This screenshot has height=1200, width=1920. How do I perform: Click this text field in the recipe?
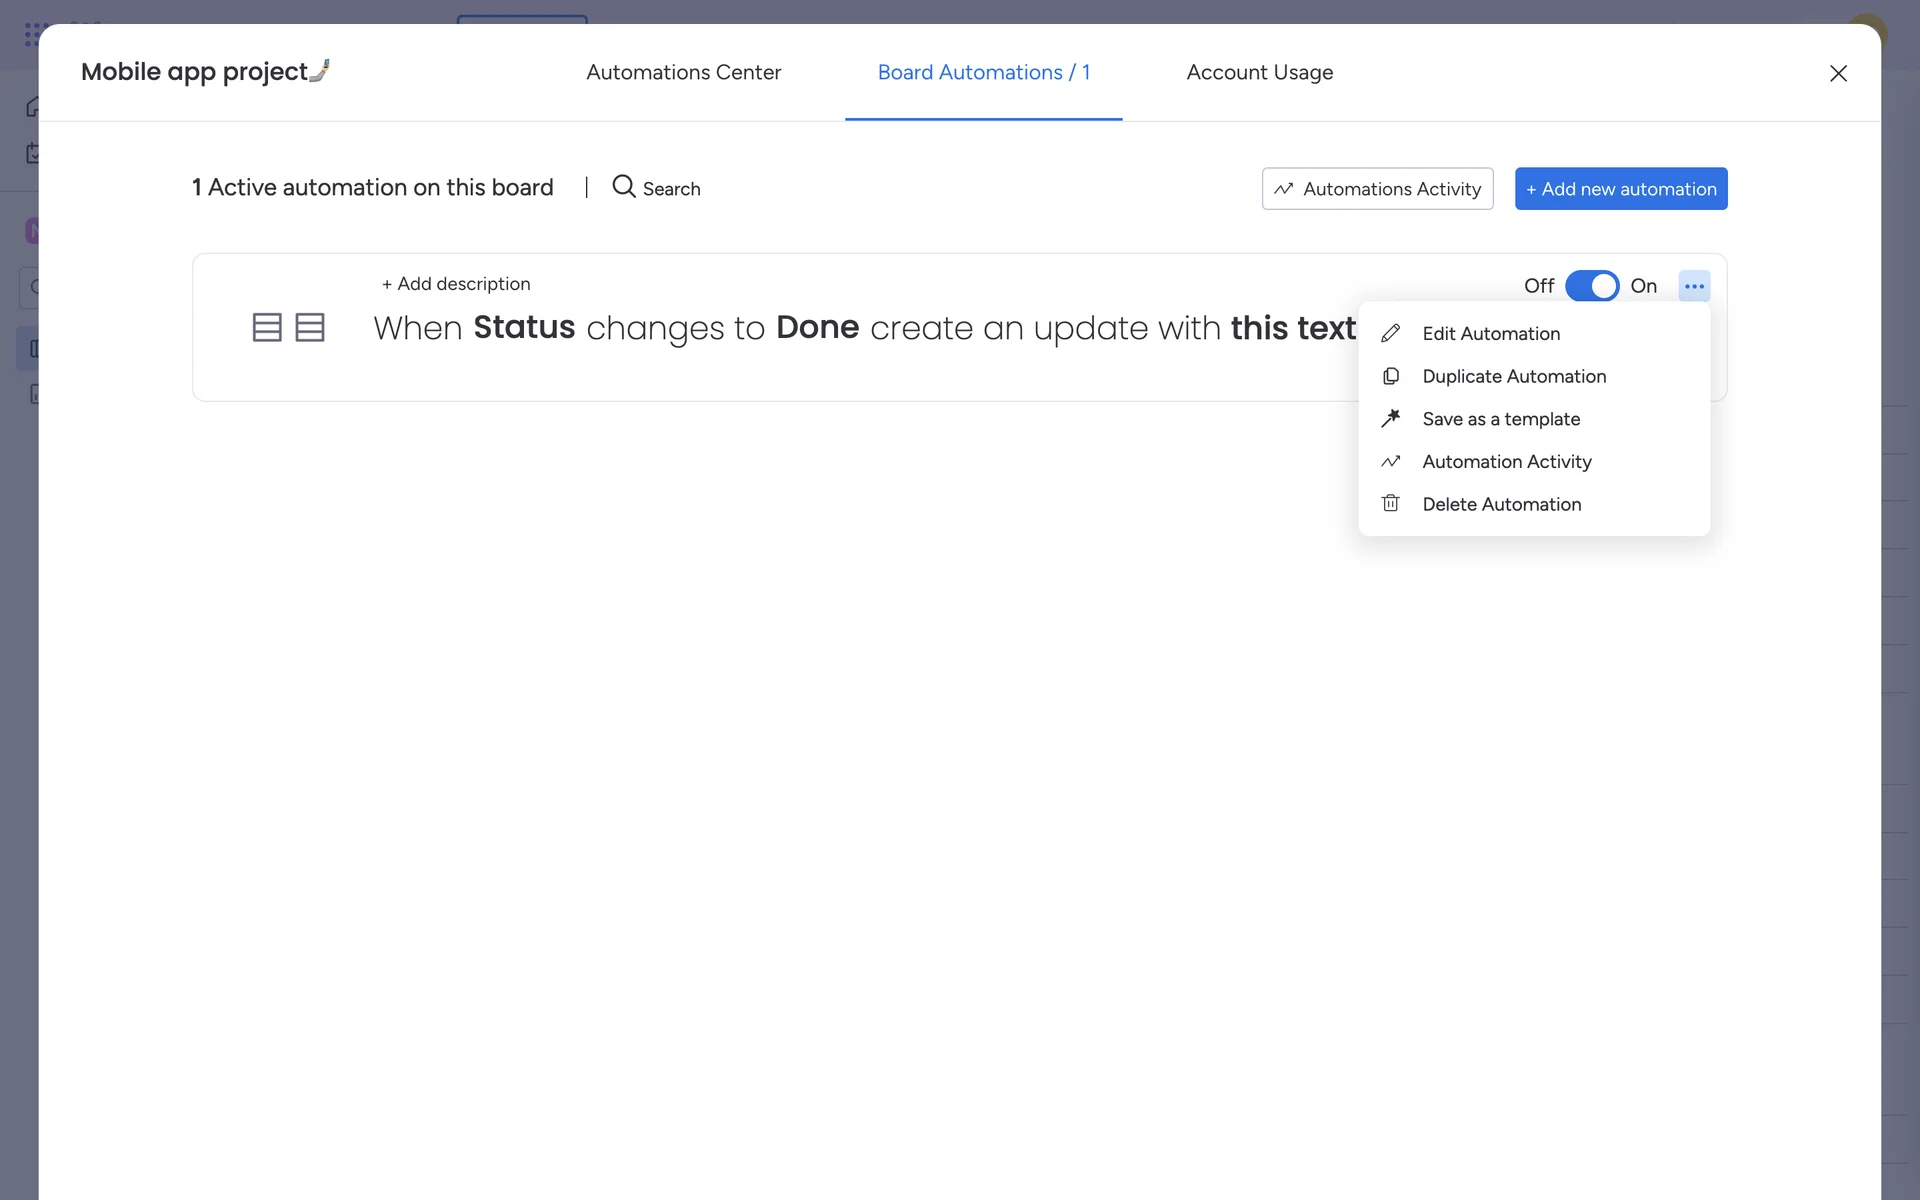click(1292, 328)
